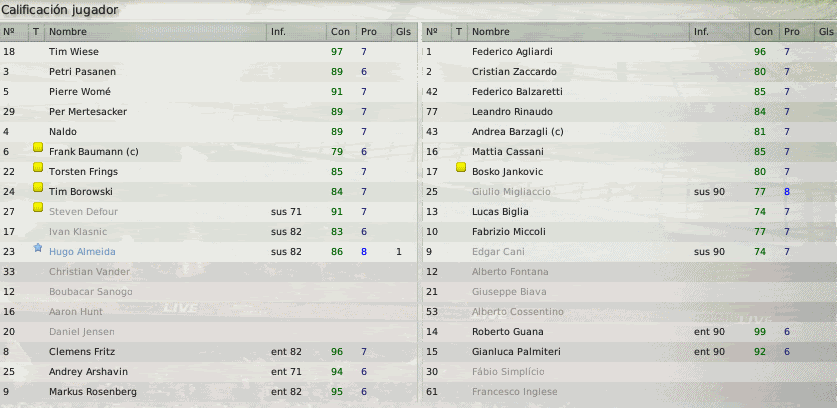This screenshot has height=408, width=837.
Task: Open Hugo Almeida player profile link
Action: [x=82, y=252]
